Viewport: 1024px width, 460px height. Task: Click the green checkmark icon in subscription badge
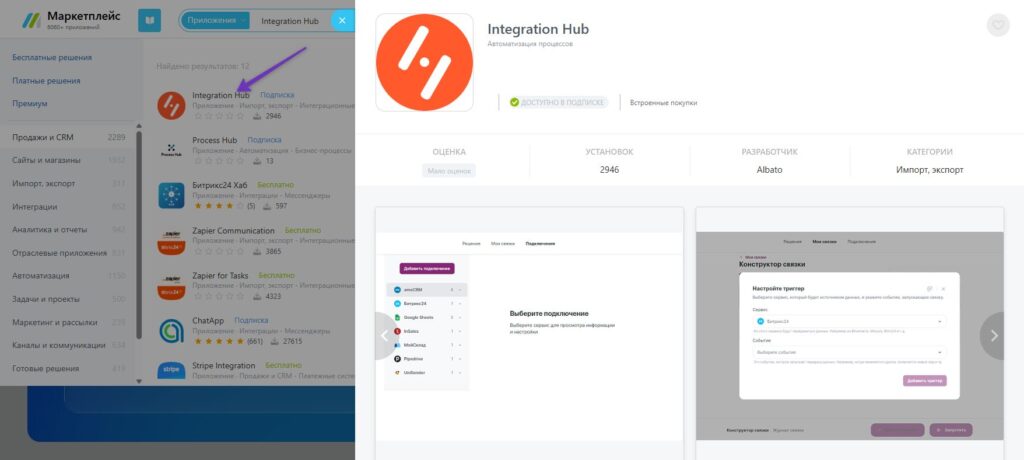pos(515,103)
